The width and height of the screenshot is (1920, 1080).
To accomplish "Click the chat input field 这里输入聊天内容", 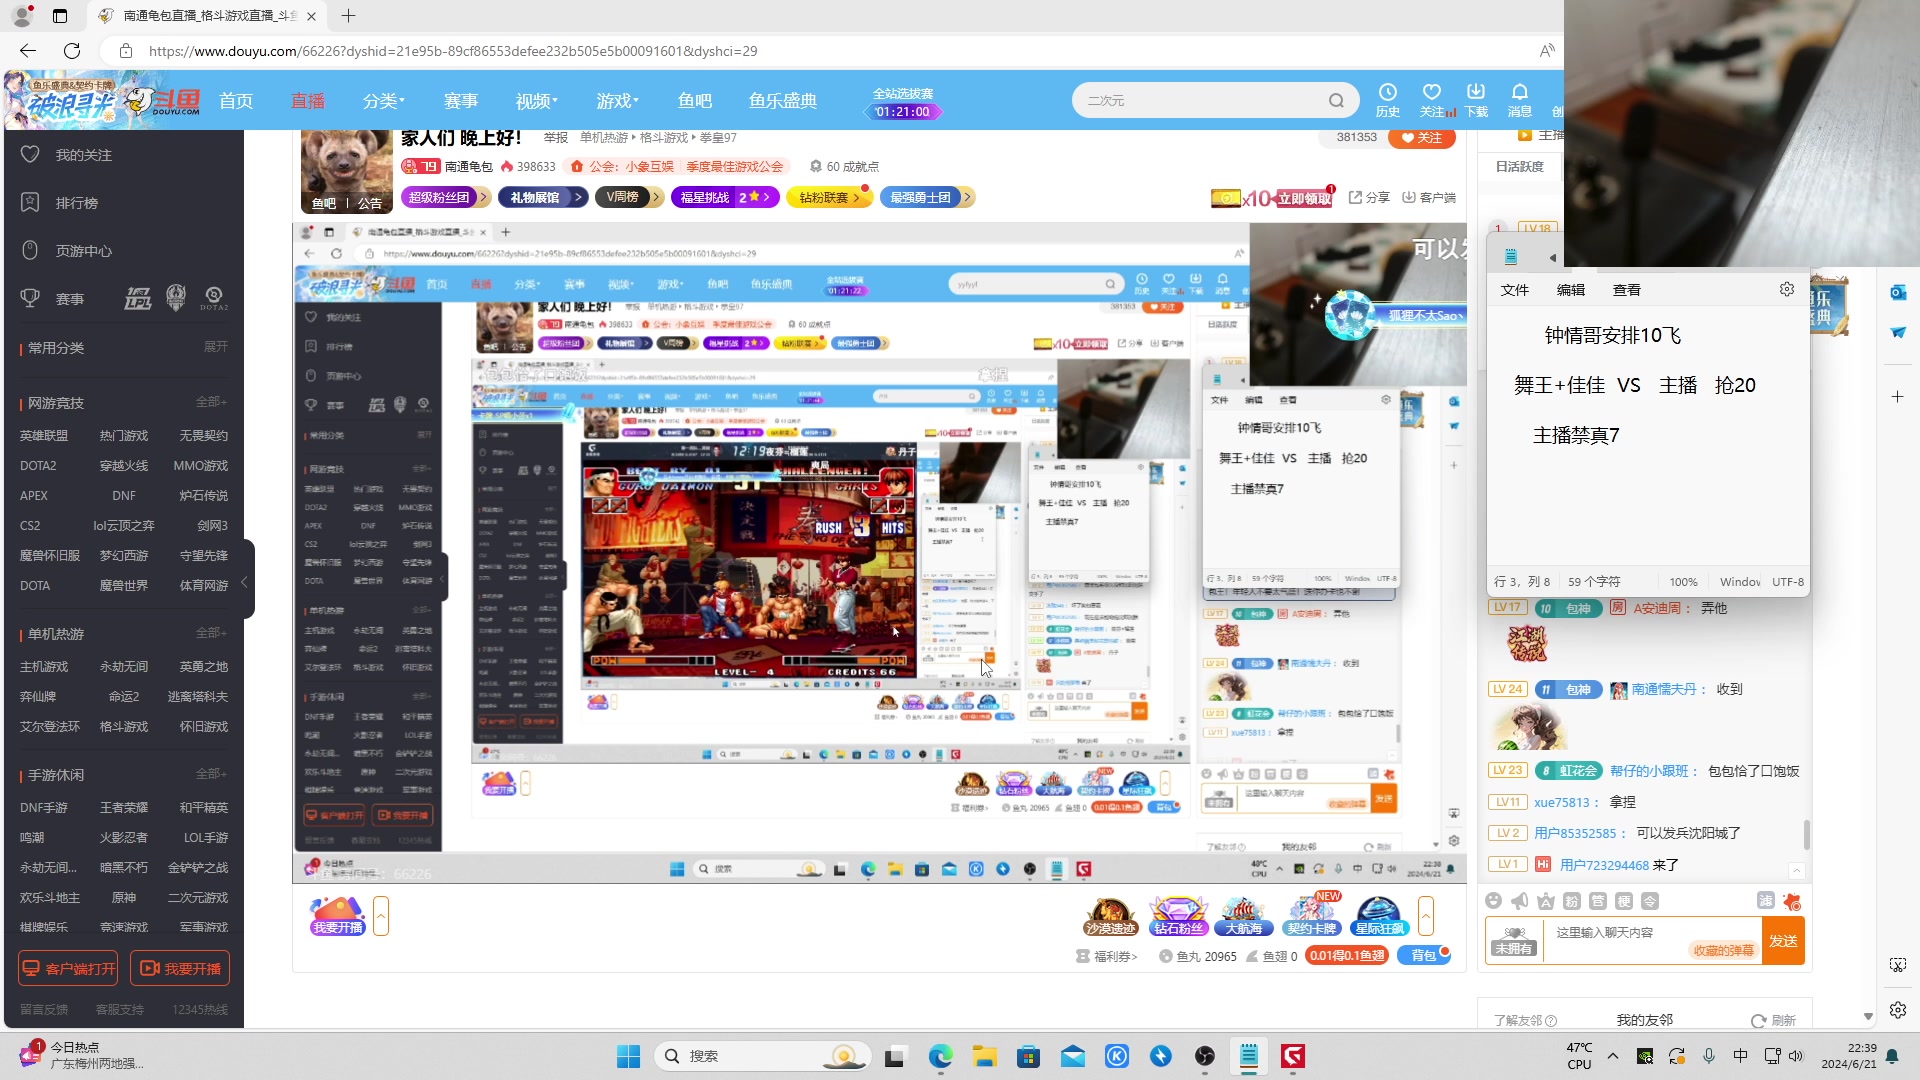I will click(x=1620, y=932).
